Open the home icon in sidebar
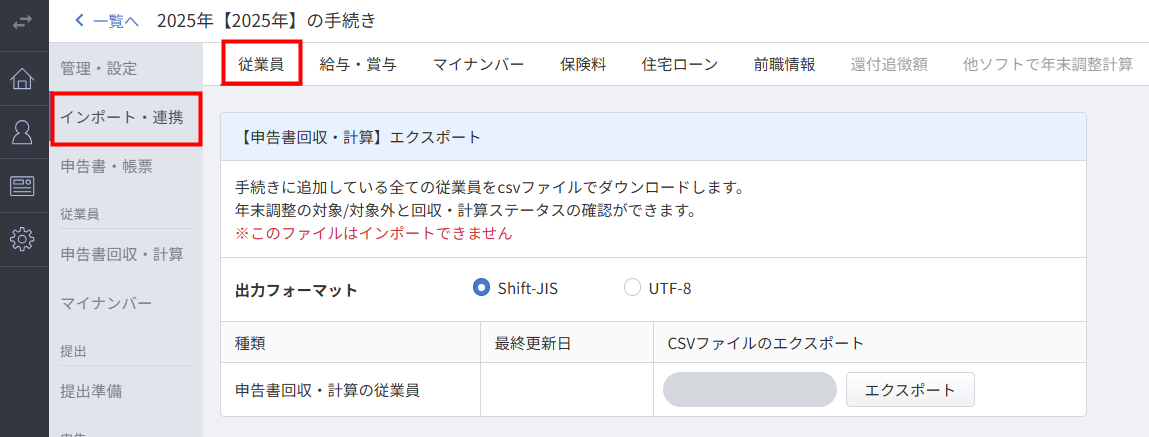1149x437 pixels. pyautogui.click(x=22, y=79)
